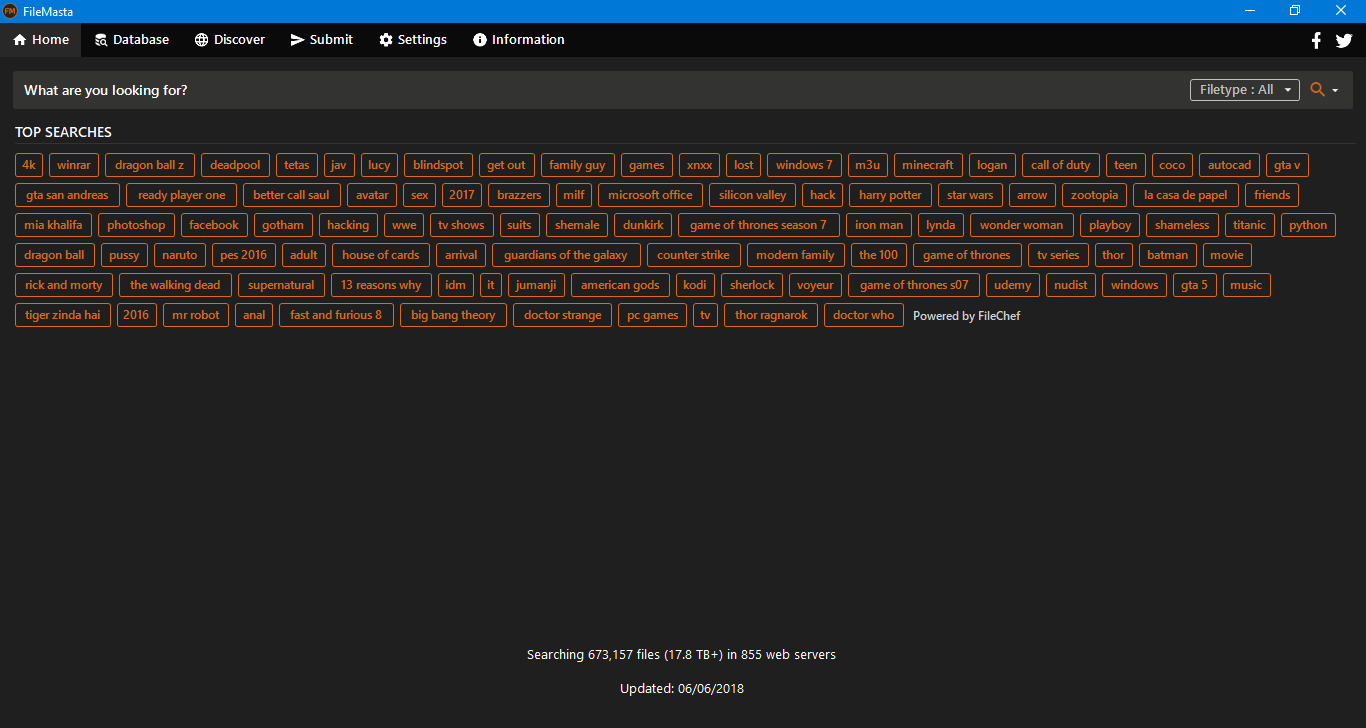1366x728 pixels.
Task: Expand the search options arrow beside the magnifier
Action: pos(1335,91)
